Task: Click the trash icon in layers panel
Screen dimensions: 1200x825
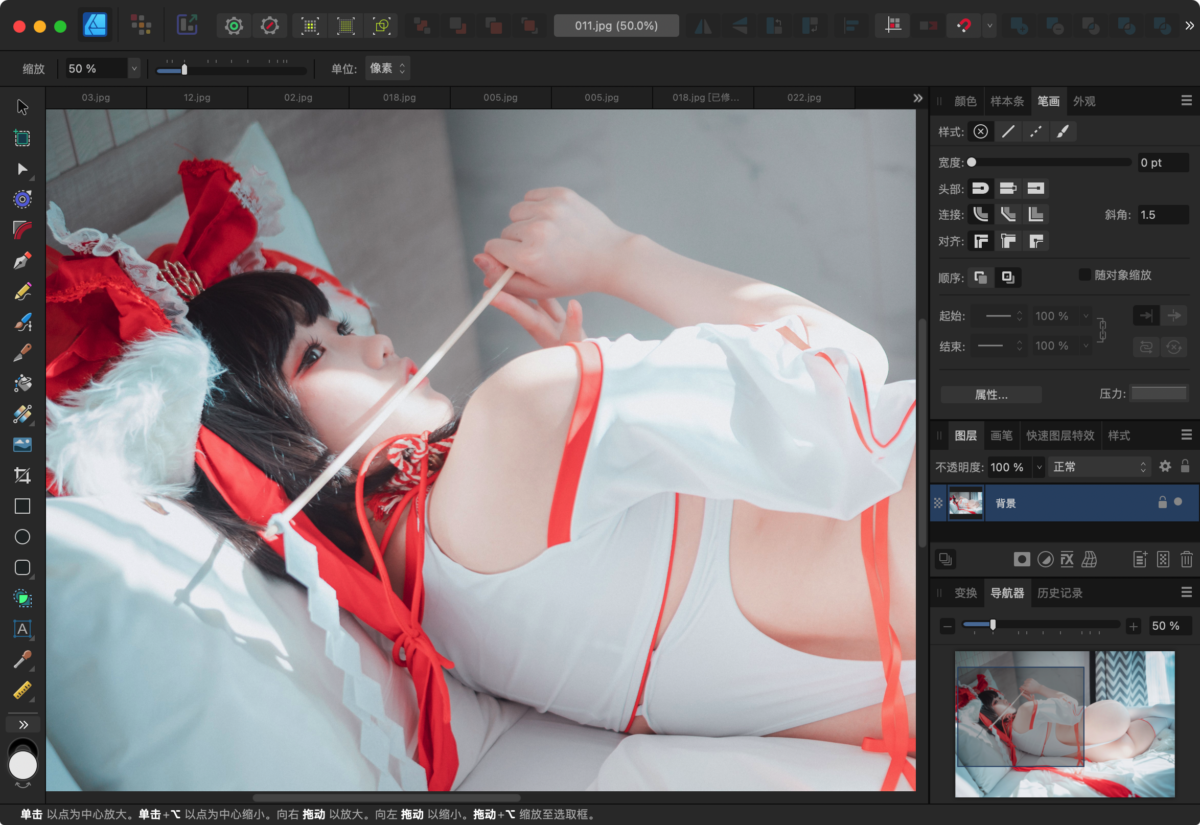Action: coord(1187,559)
